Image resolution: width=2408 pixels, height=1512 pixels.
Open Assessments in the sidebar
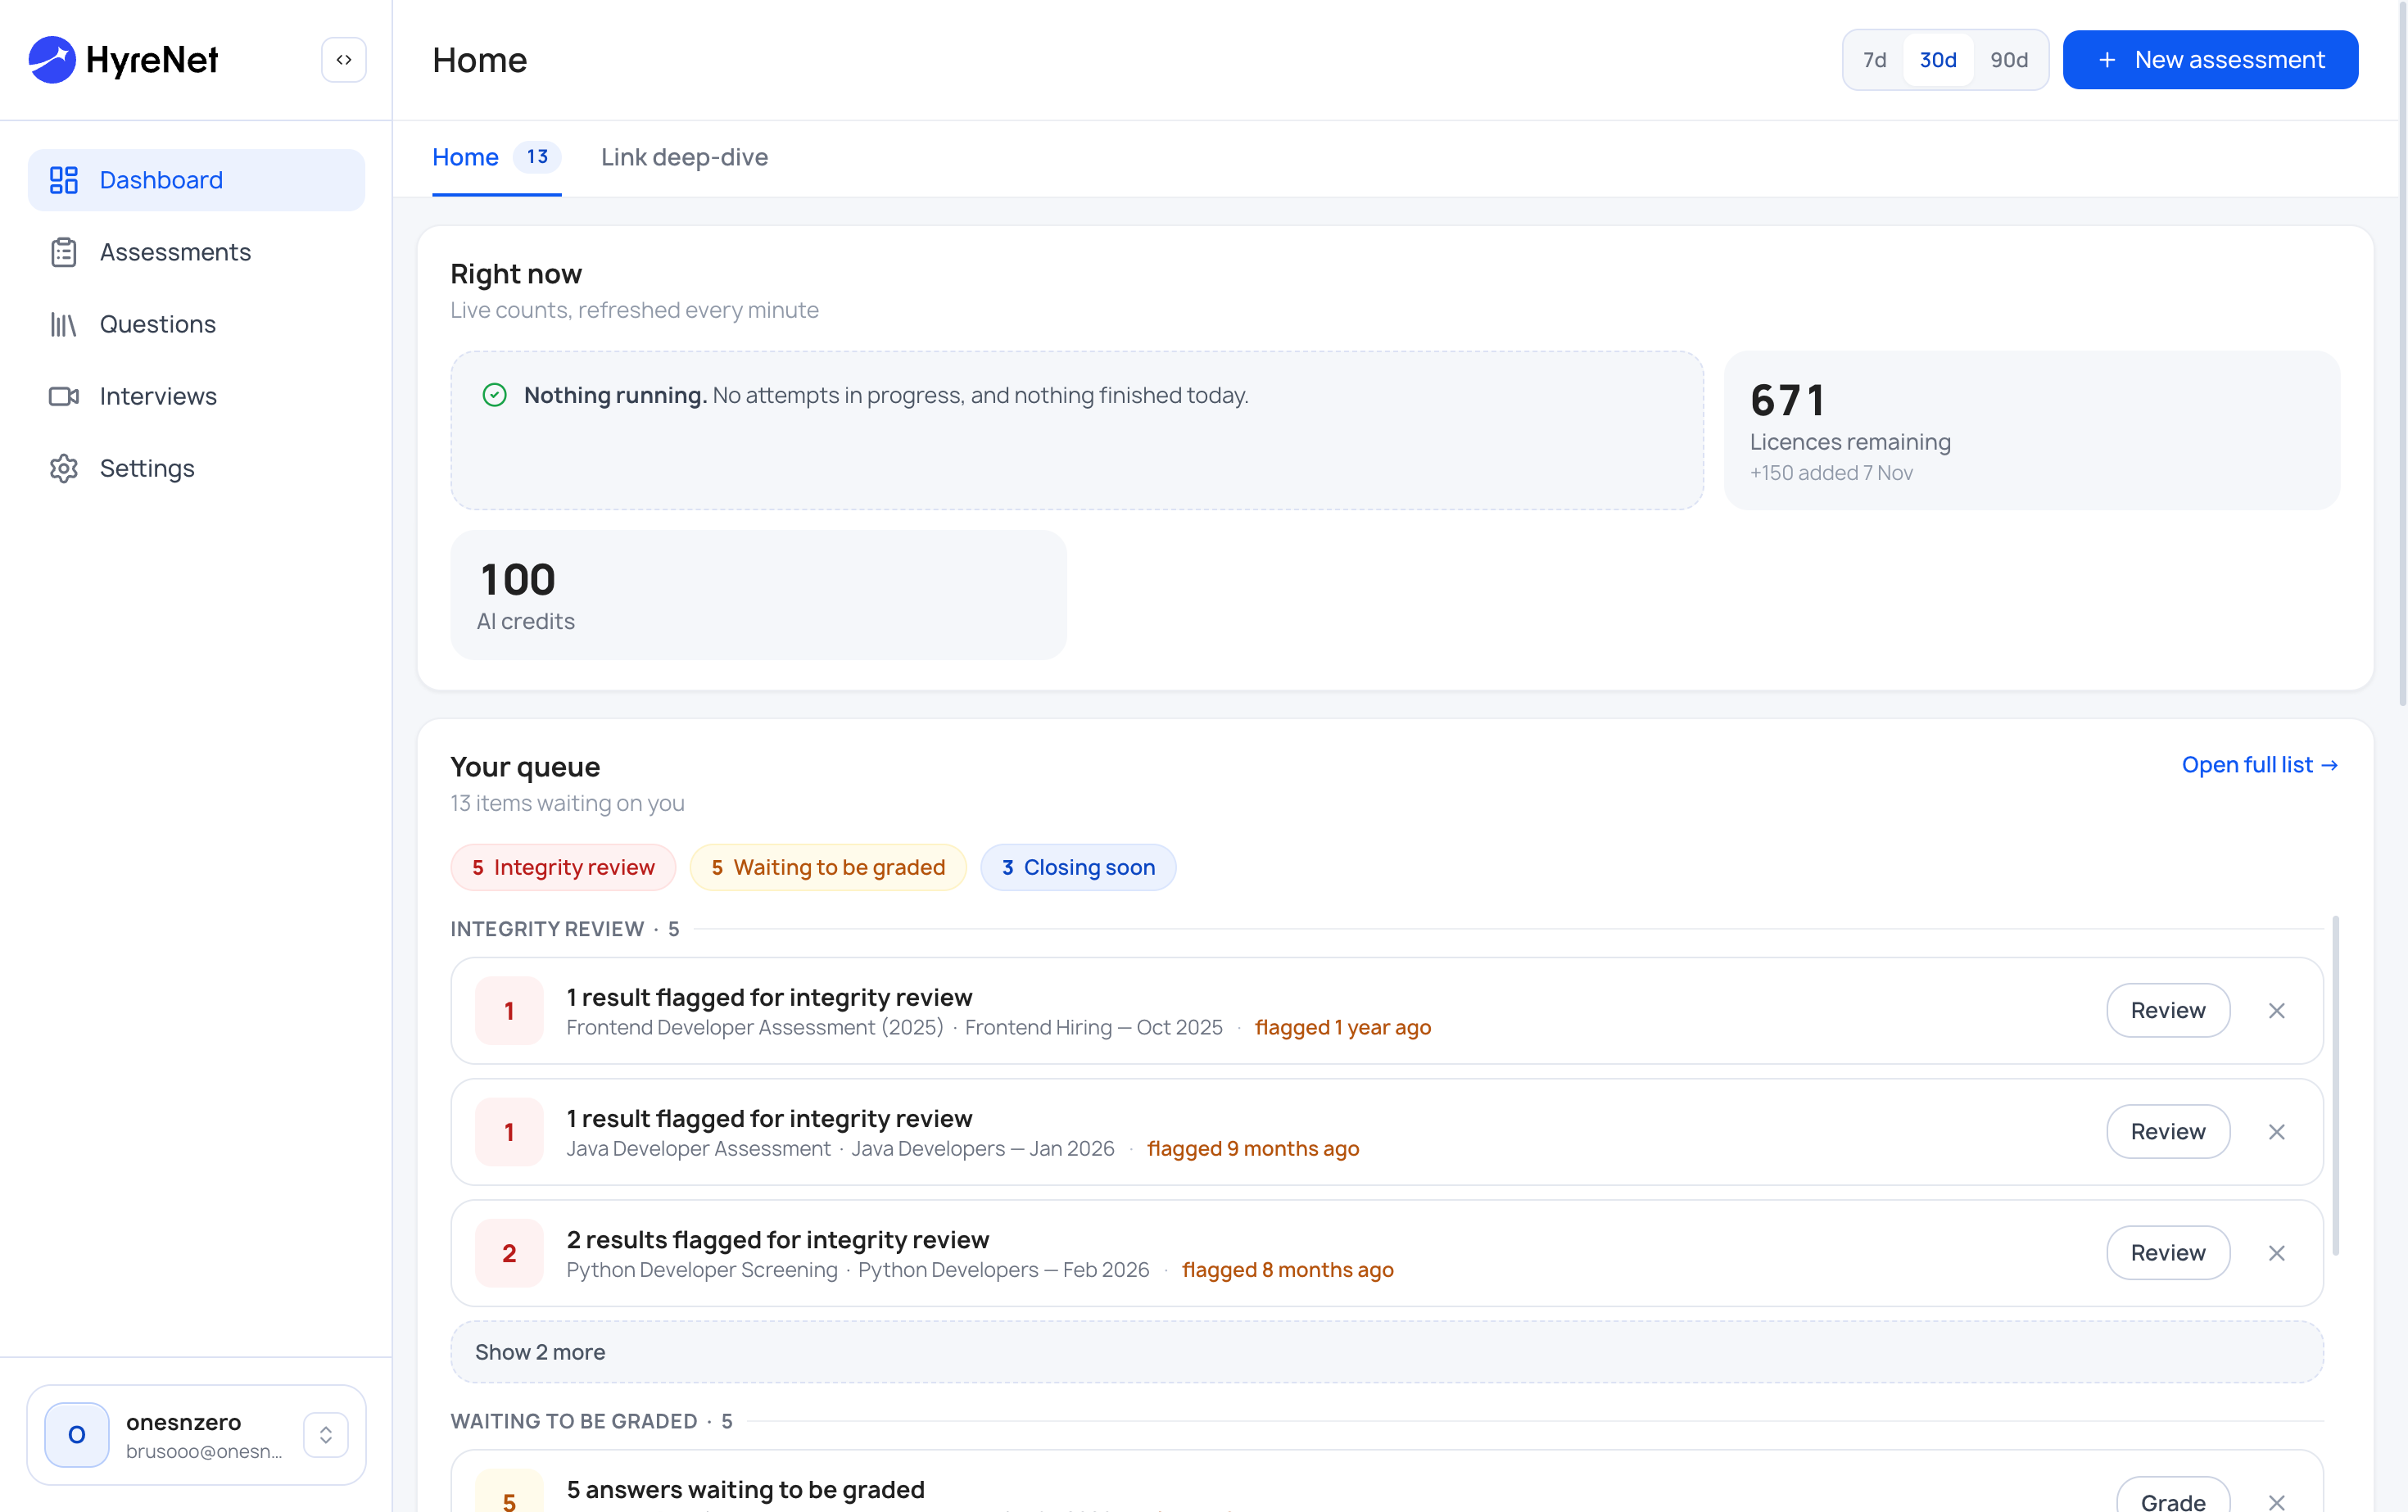196,252
